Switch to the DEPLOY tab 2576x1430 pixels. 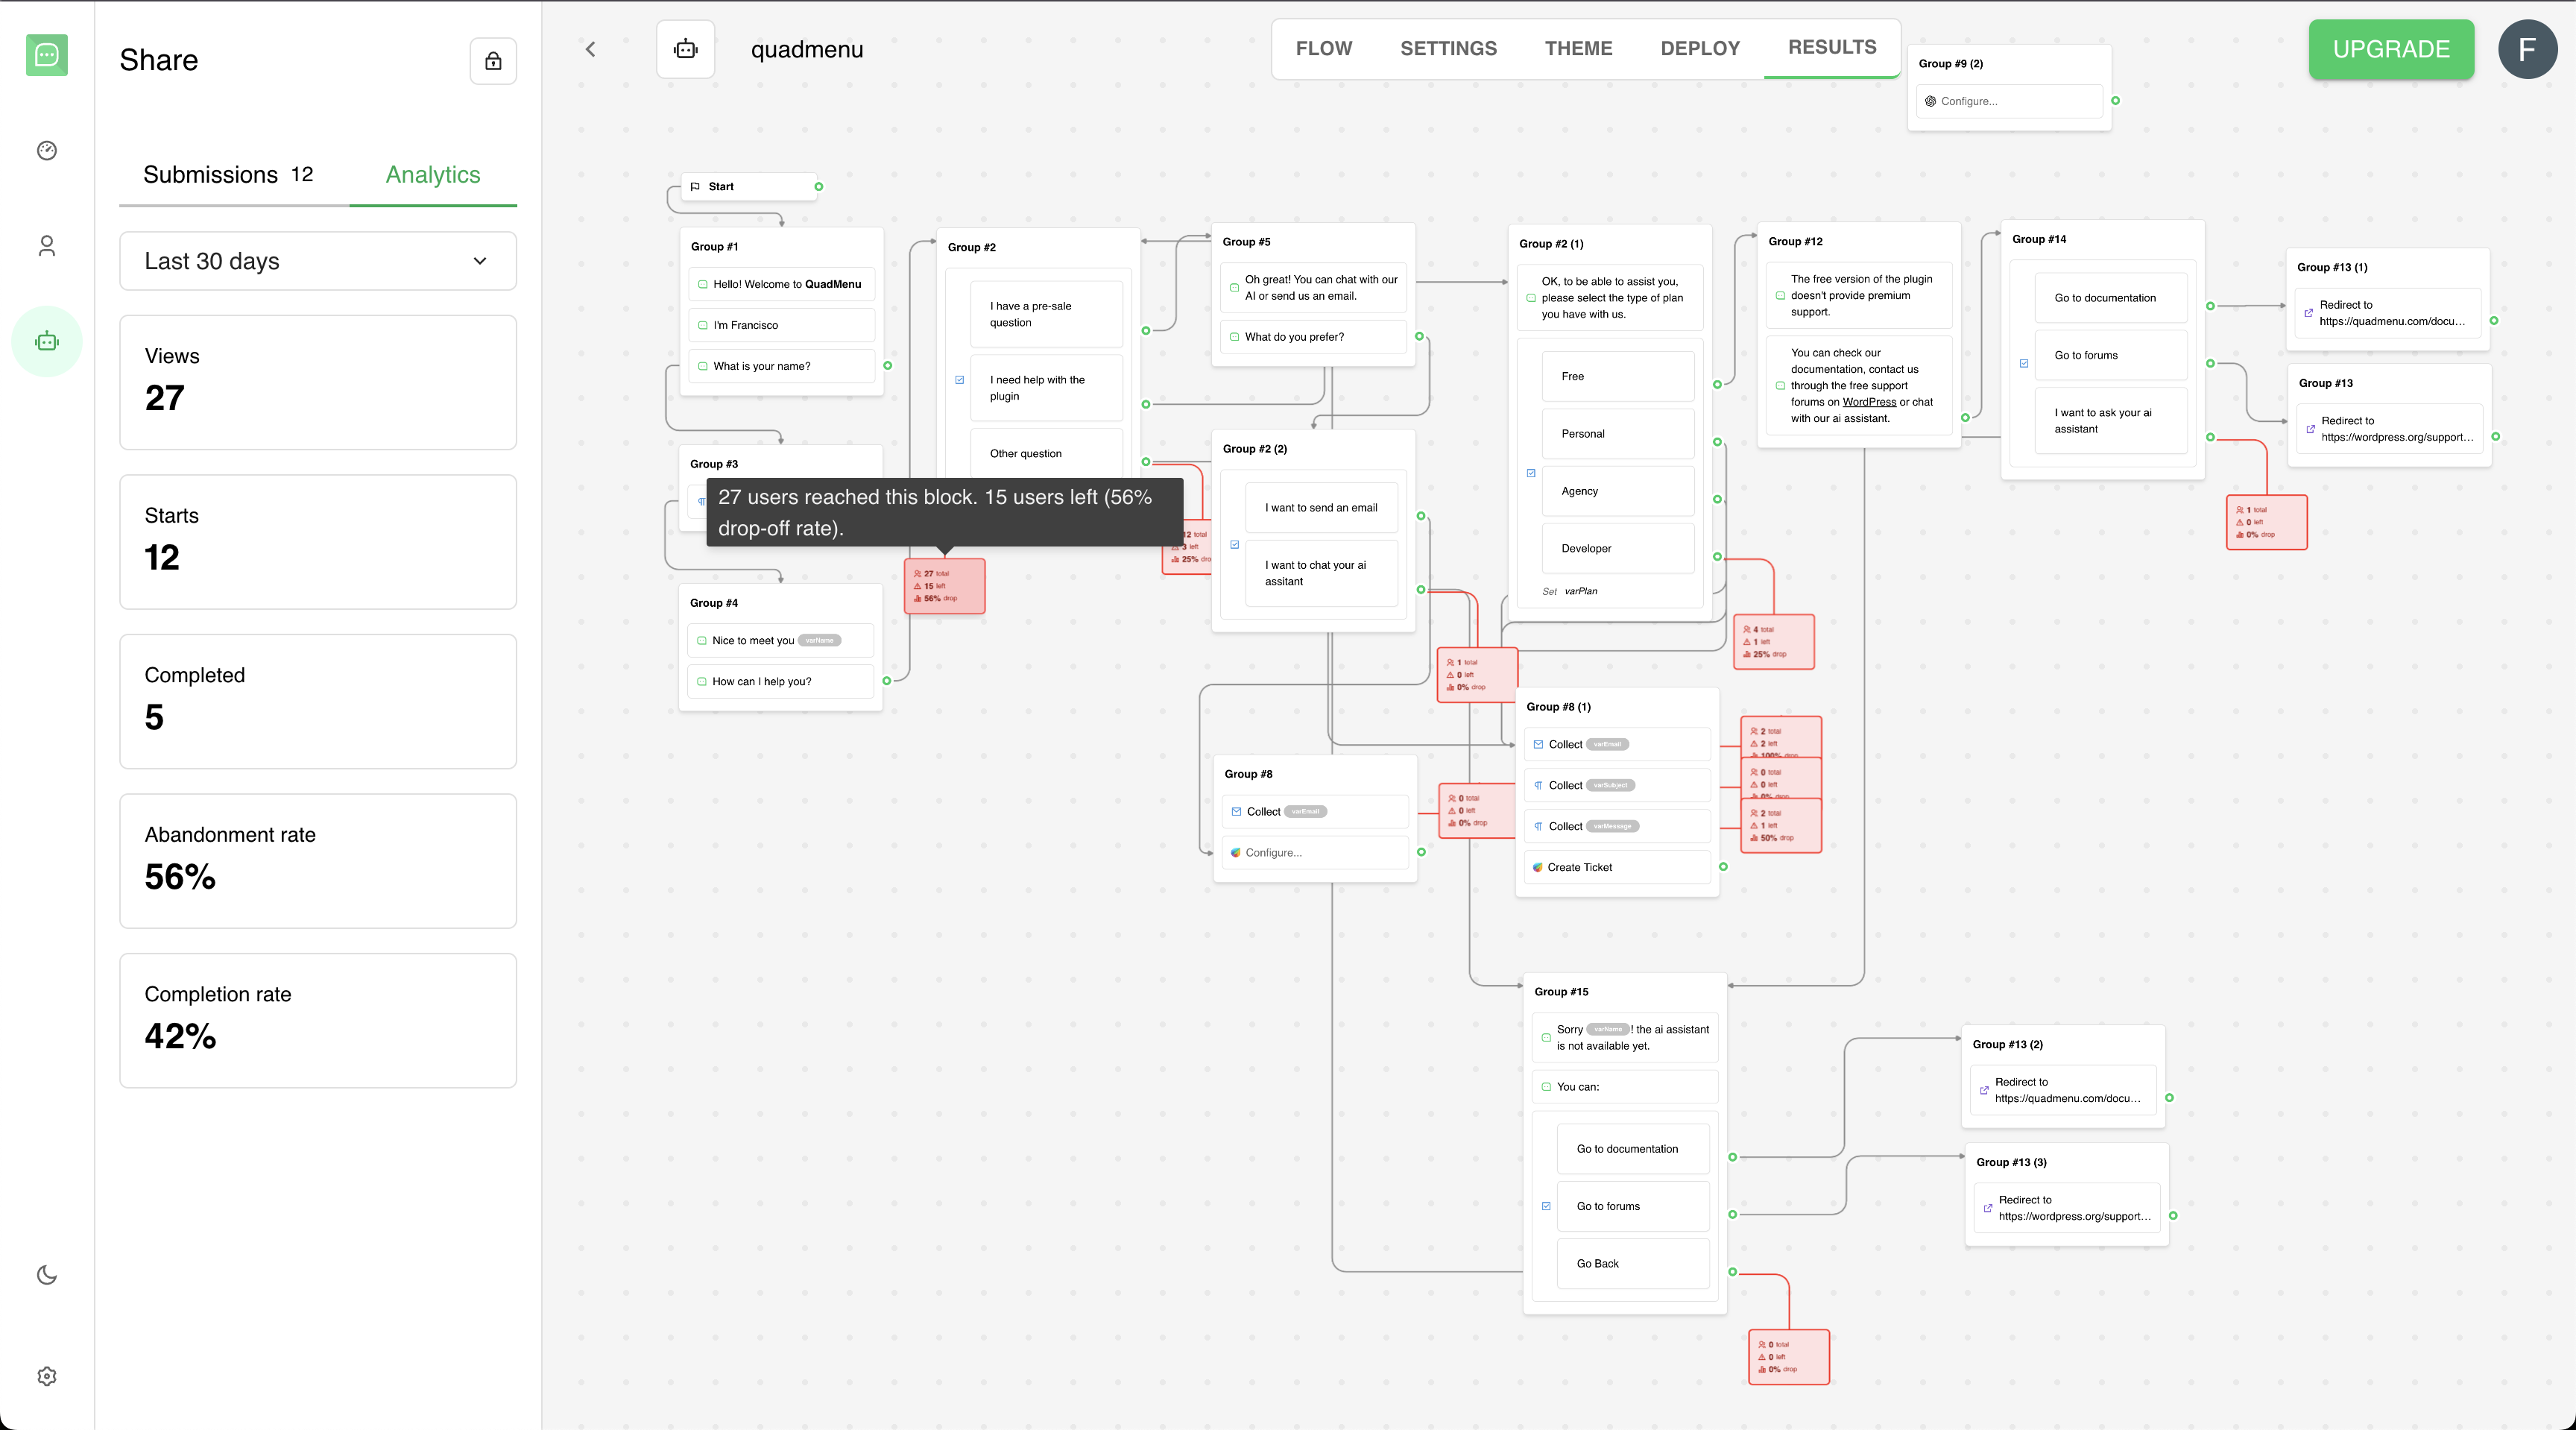pyautogui.click(x=1700, y=48)
